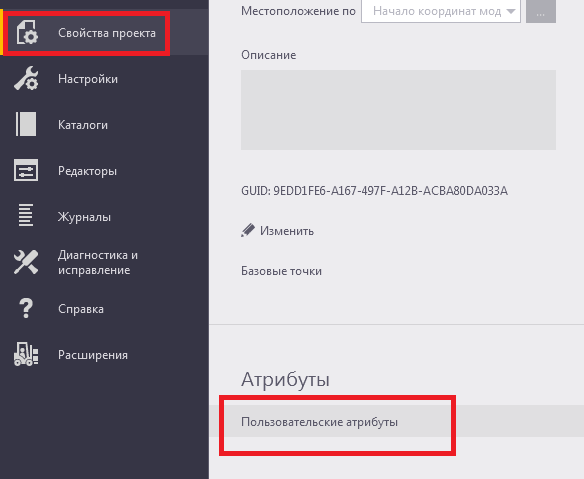584x479 pixels.
Task: Click the Расширения forklift icon
Action: click(x=26, y=354)
